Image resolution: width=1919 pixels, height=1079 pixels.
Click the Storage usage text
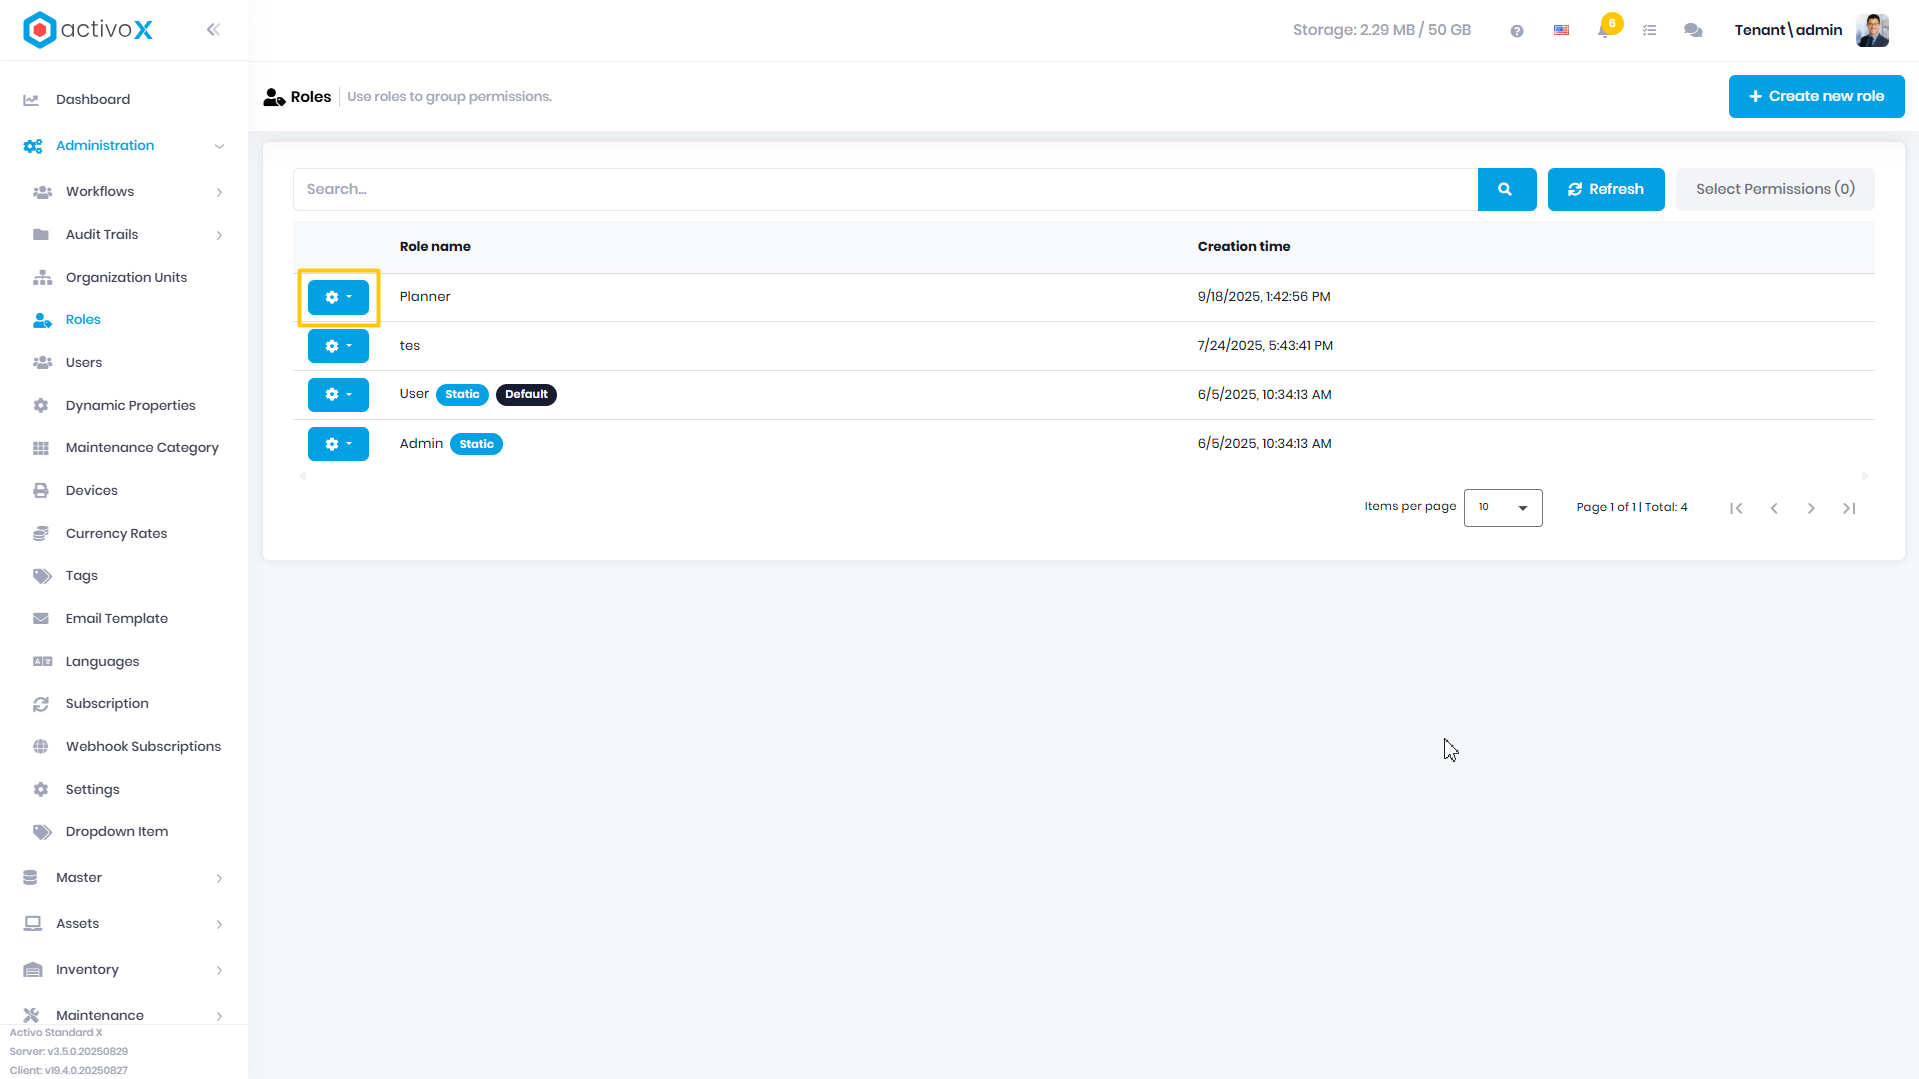[1382, 31]
